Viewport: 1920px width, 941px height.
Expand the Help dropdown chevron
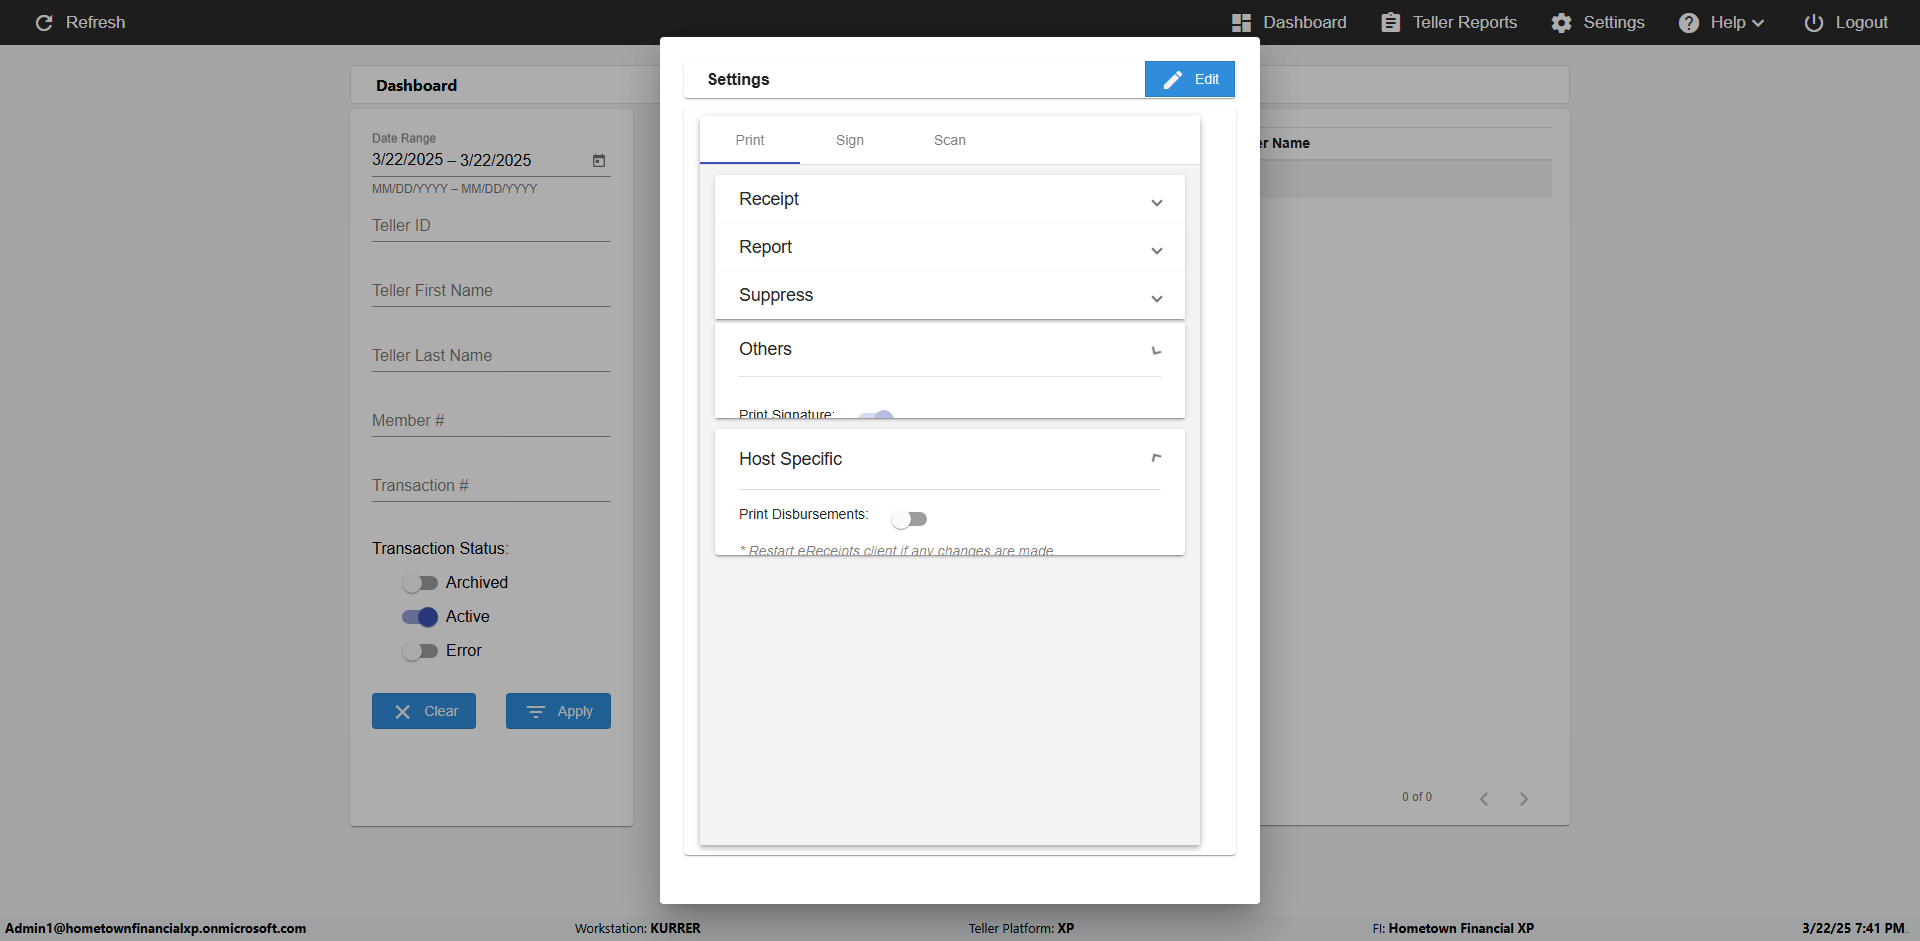pos(1758,23)
